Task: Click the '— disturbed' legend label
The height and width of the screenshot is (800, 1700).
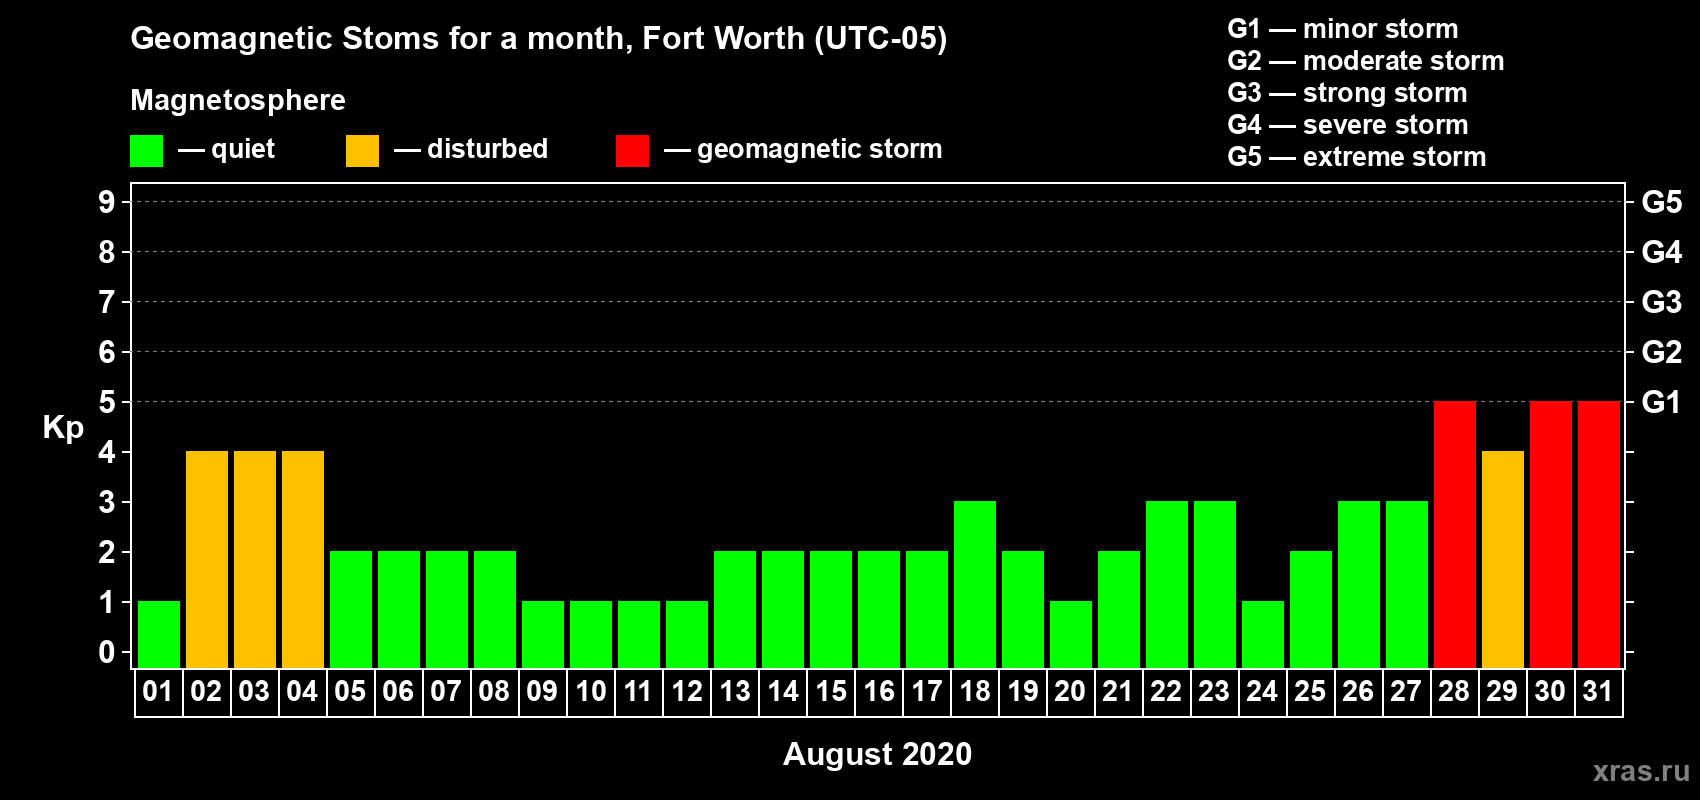Action: pyautogui.click(x=471, y=150)
